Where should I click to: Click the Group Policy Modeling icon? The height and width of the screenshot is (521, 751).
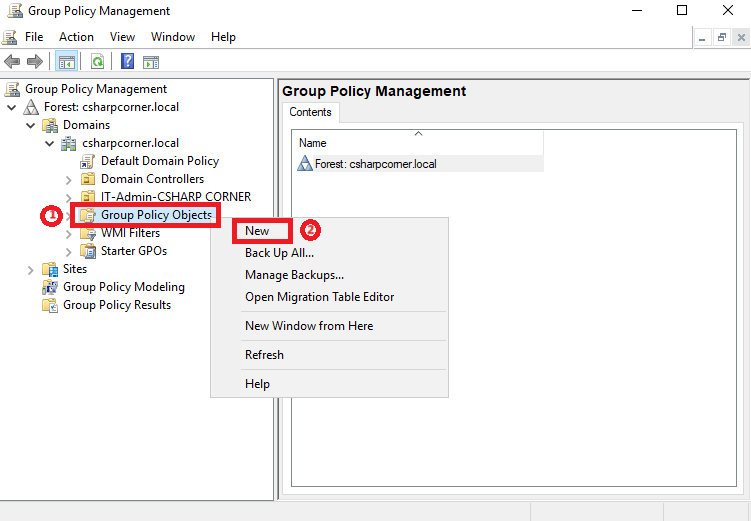(x=50, y=287)
